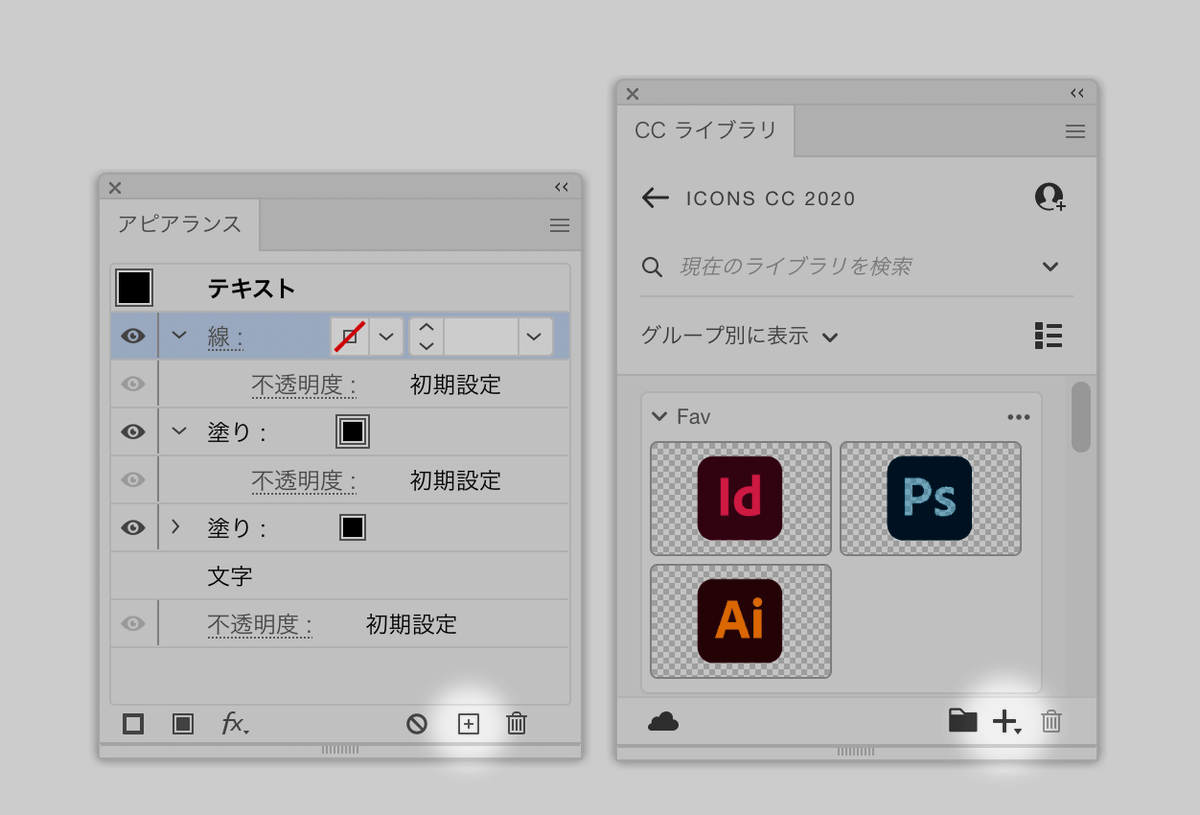This screenshot has height=815, width=1200.
Task: Go back from ICONS CC 2020 library
Action: coord(655,198)
